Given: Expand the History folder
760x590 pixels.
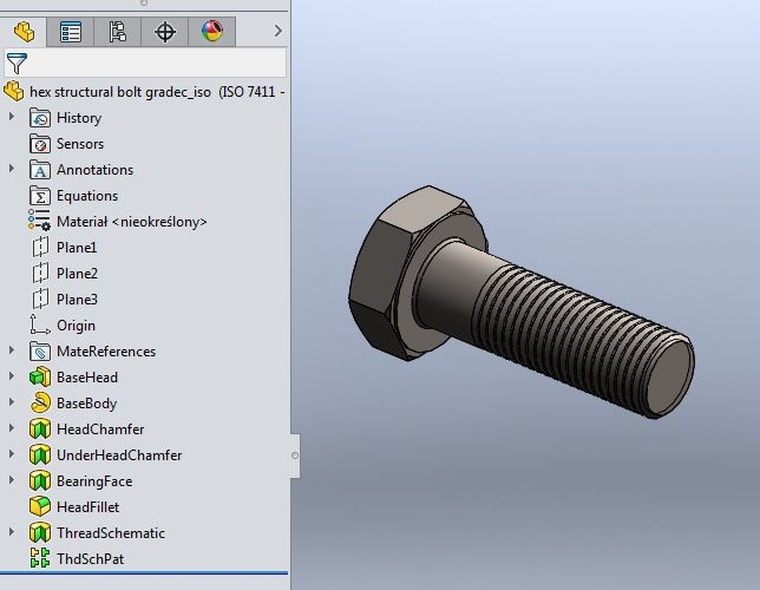Looking at the screenshot, I should (x=12, y=117).
